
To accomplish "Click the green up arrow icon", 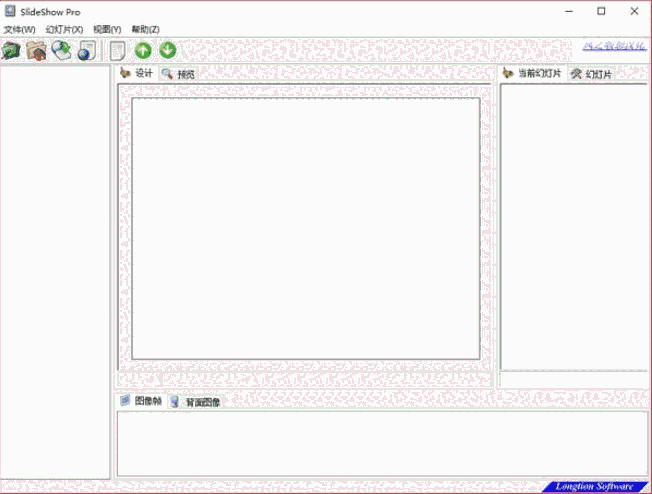I will pos(143,50).
